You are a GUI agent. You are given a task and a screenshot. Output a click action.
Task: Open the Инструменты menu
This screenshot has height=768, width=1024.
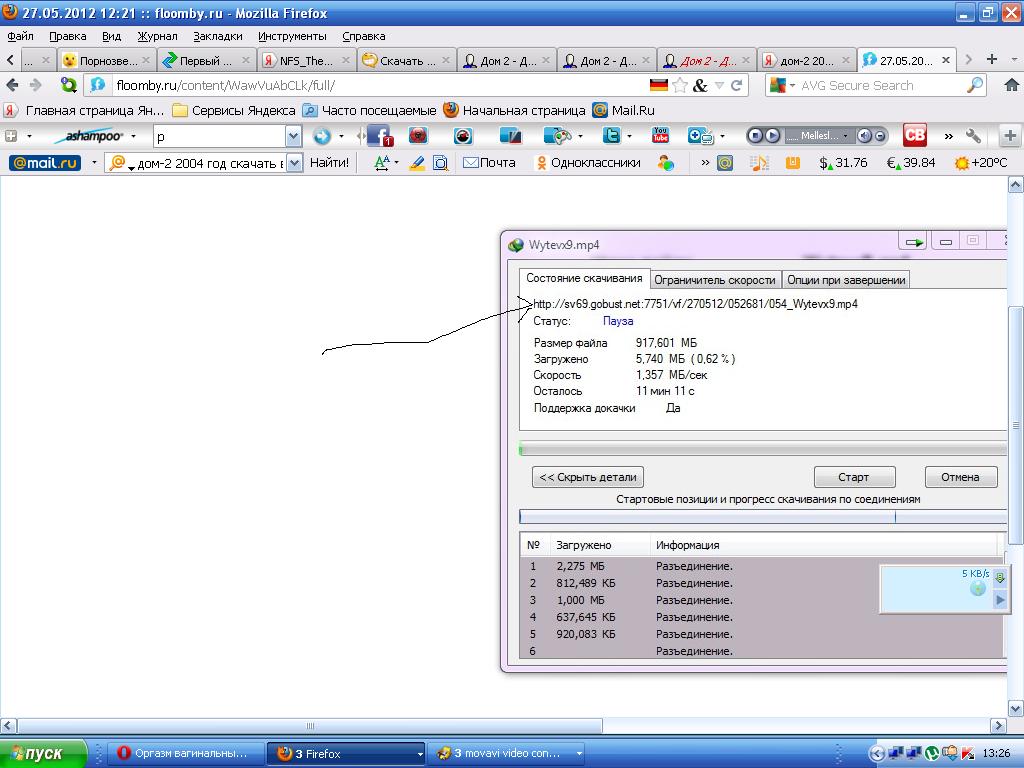point(292,37)
